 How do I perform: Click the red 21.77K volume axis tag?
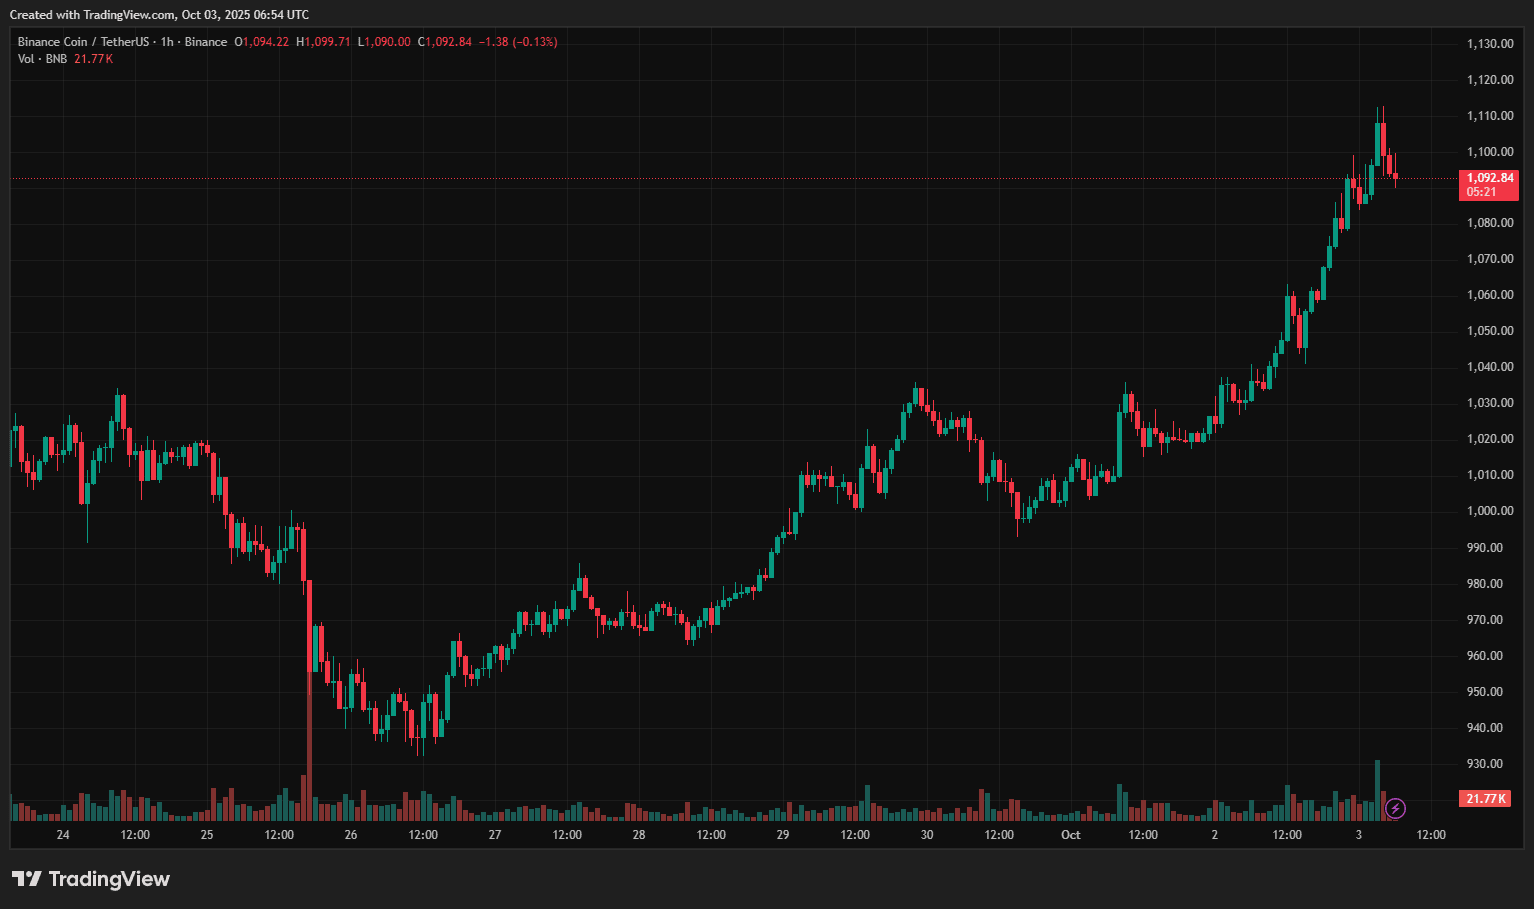tap(1485, 799)
